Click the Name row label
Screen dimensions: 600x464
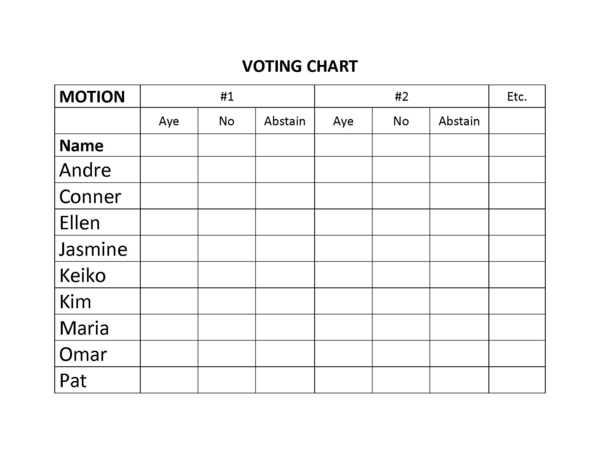pos(81,146)
